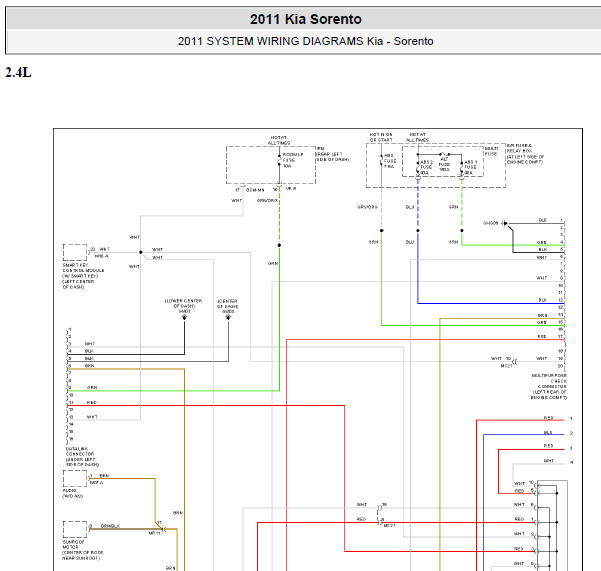Click 'I/P fuse & relay box' location label
The height and width of the screenshot is (571, 601).
coord(525,154)
